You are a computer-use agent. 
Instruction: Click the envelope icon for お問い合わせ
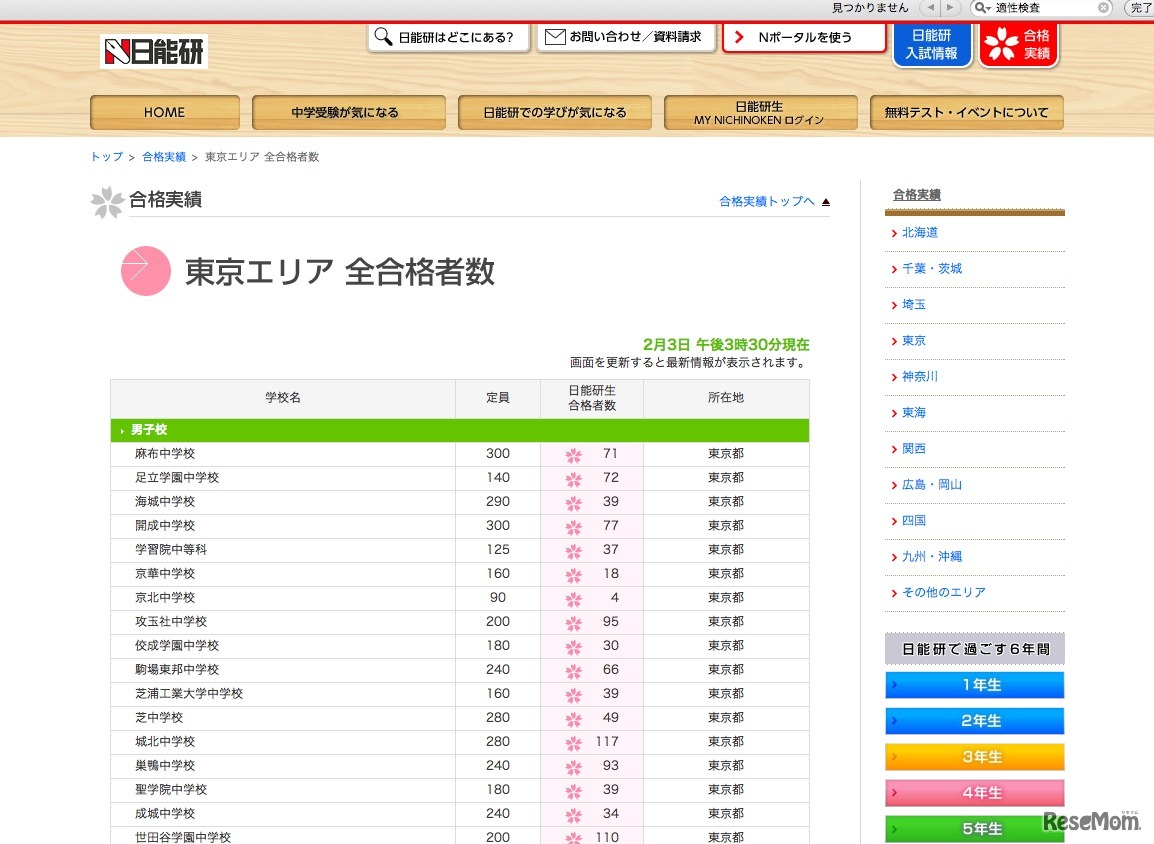pos(554,38)
